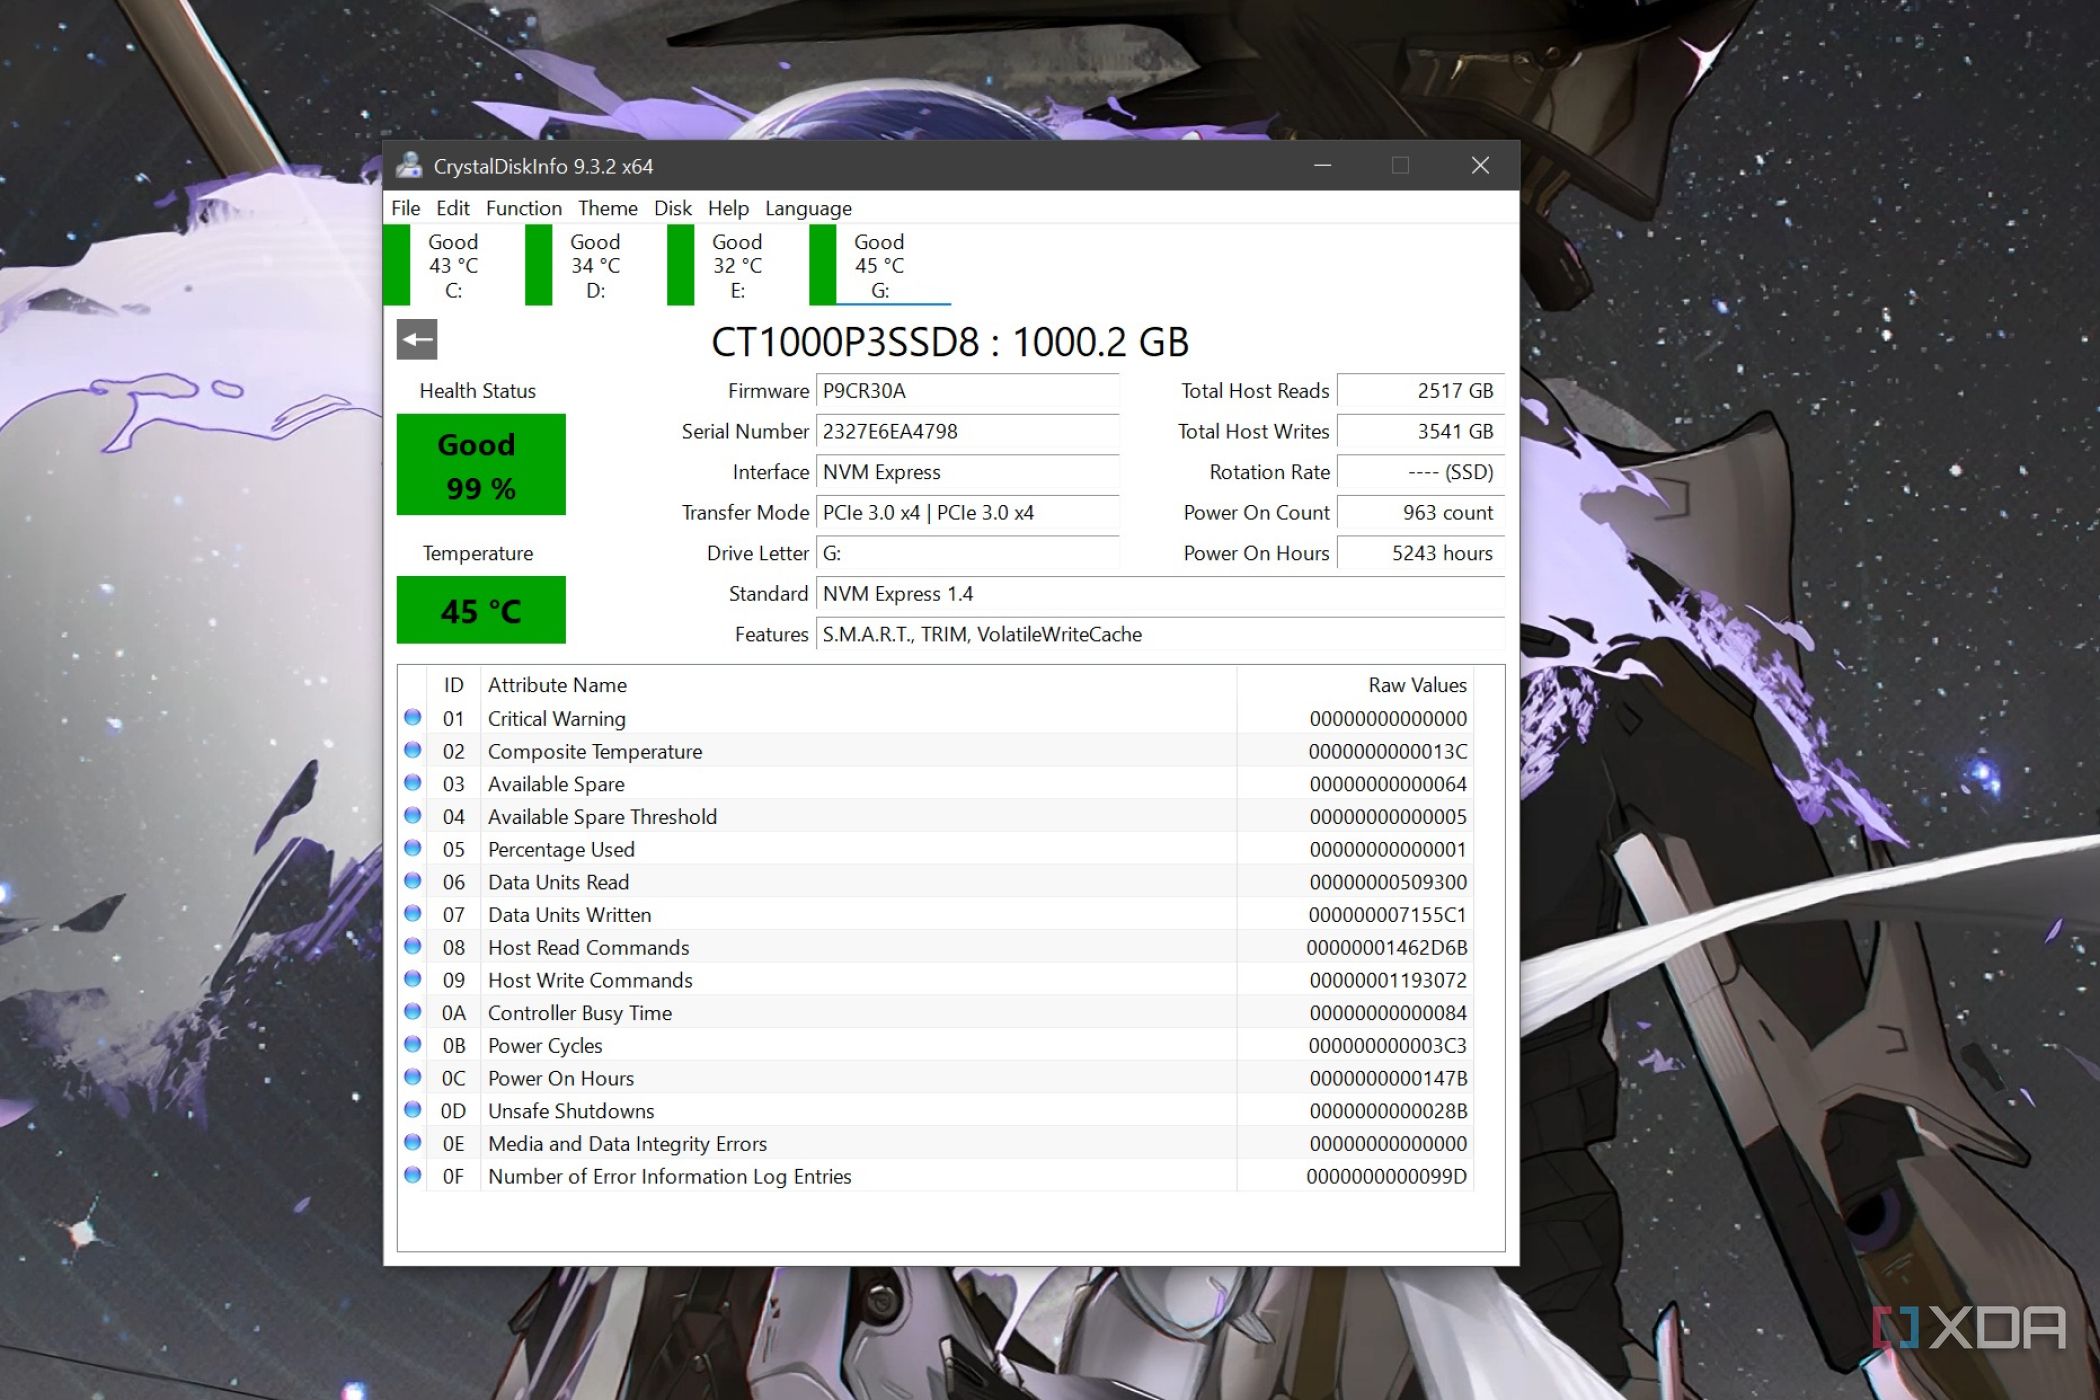Screen dimensions: 2100x1400
Task: Open the Help menu
Action: [728, 208]
